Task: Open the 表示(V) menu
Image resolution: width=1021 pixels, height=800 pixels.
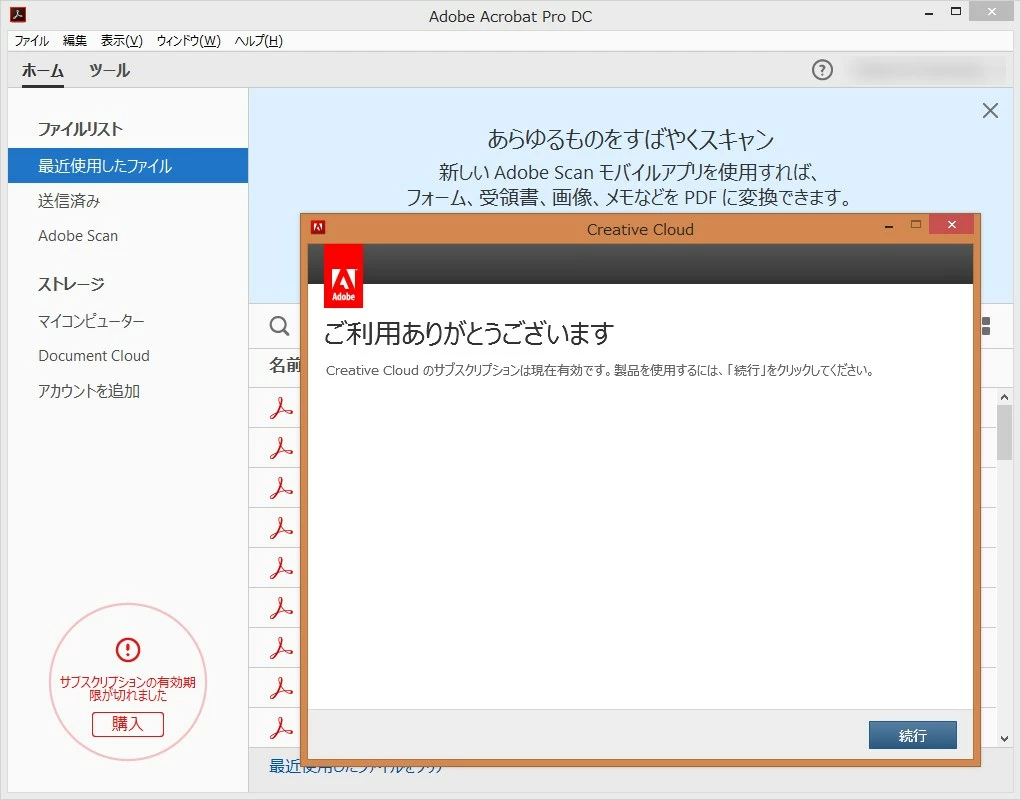Action: tap(122, 41)
